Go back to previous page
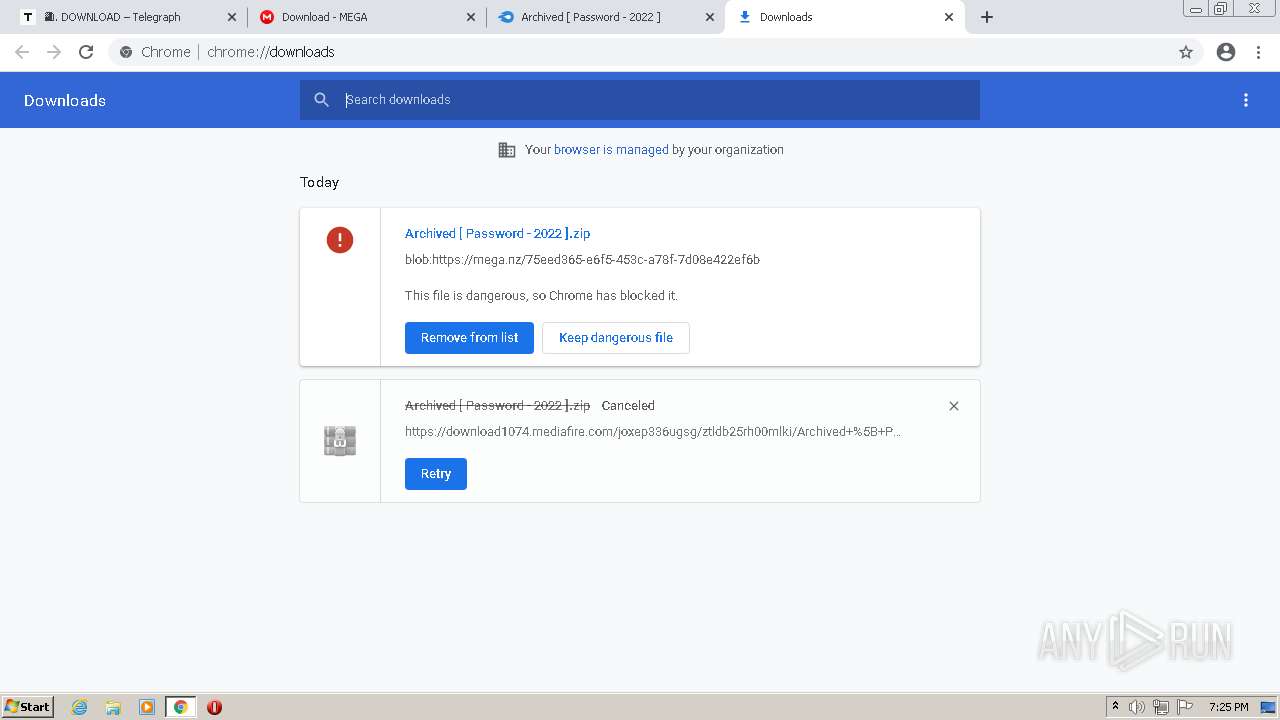The height and width of the screenshot is (720, 1280). 22,52
